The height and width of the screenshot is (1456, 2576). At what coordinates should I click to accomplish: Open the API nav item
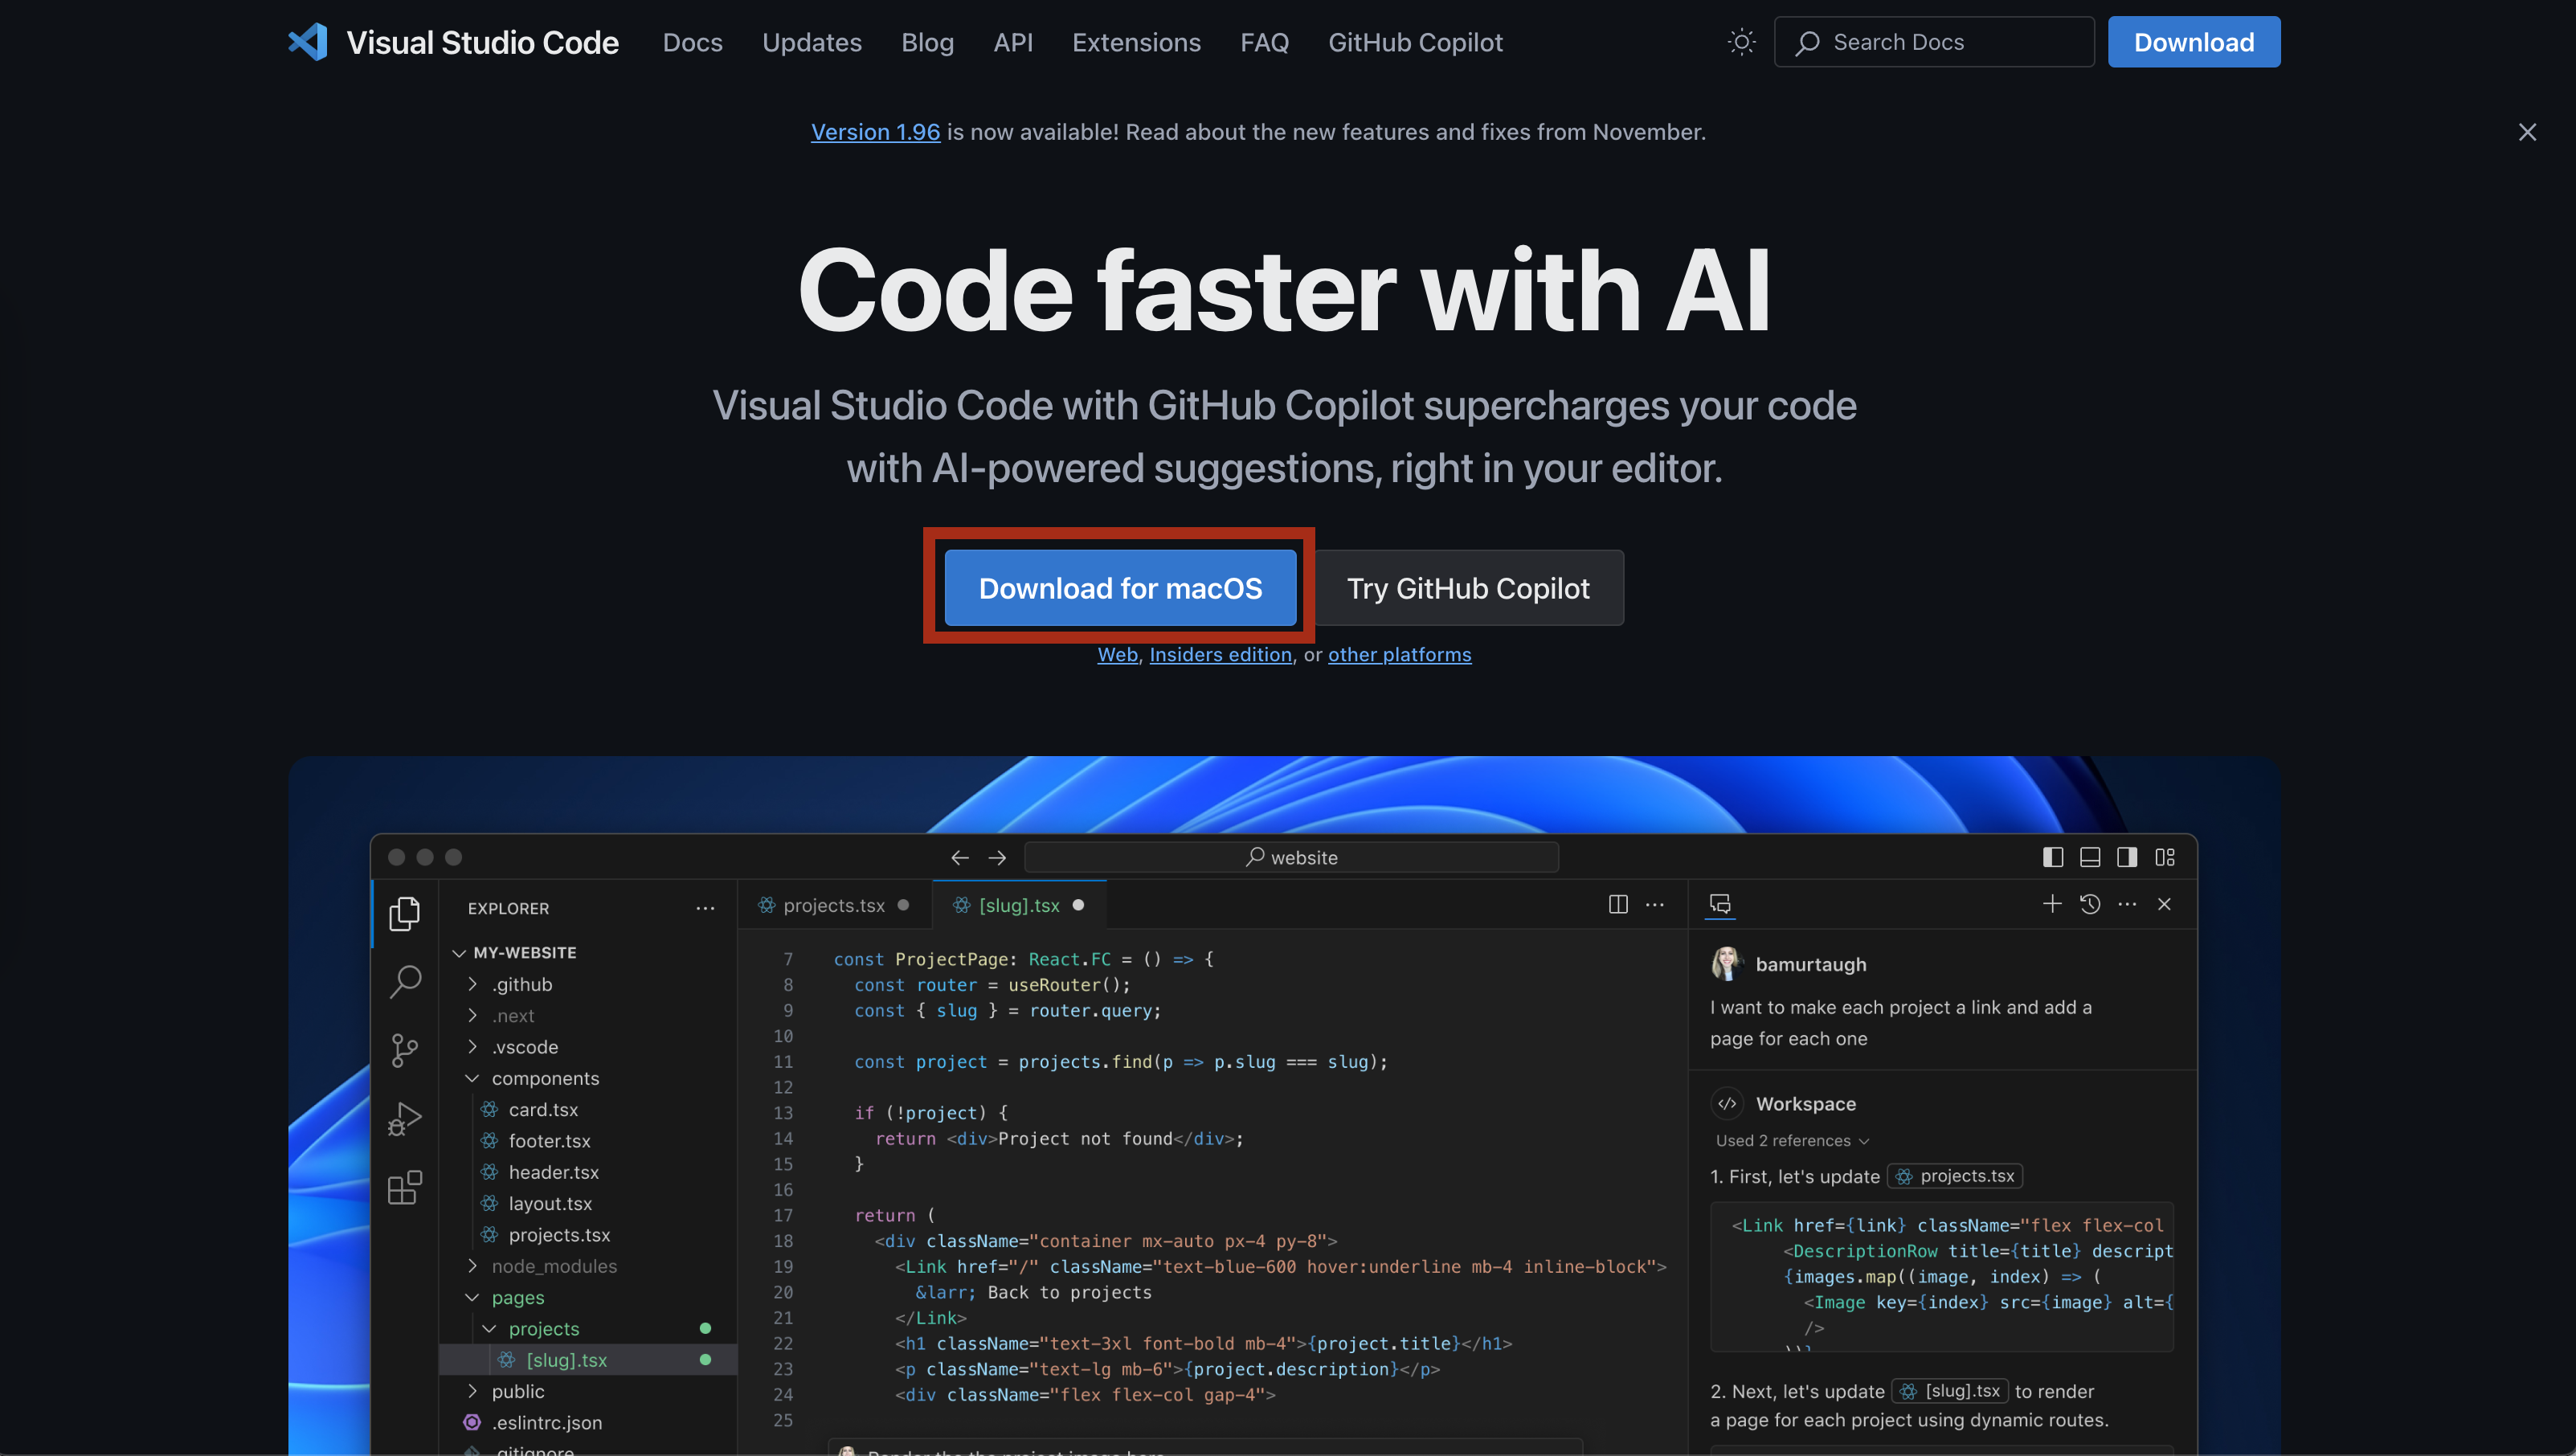click(1012, 42)
